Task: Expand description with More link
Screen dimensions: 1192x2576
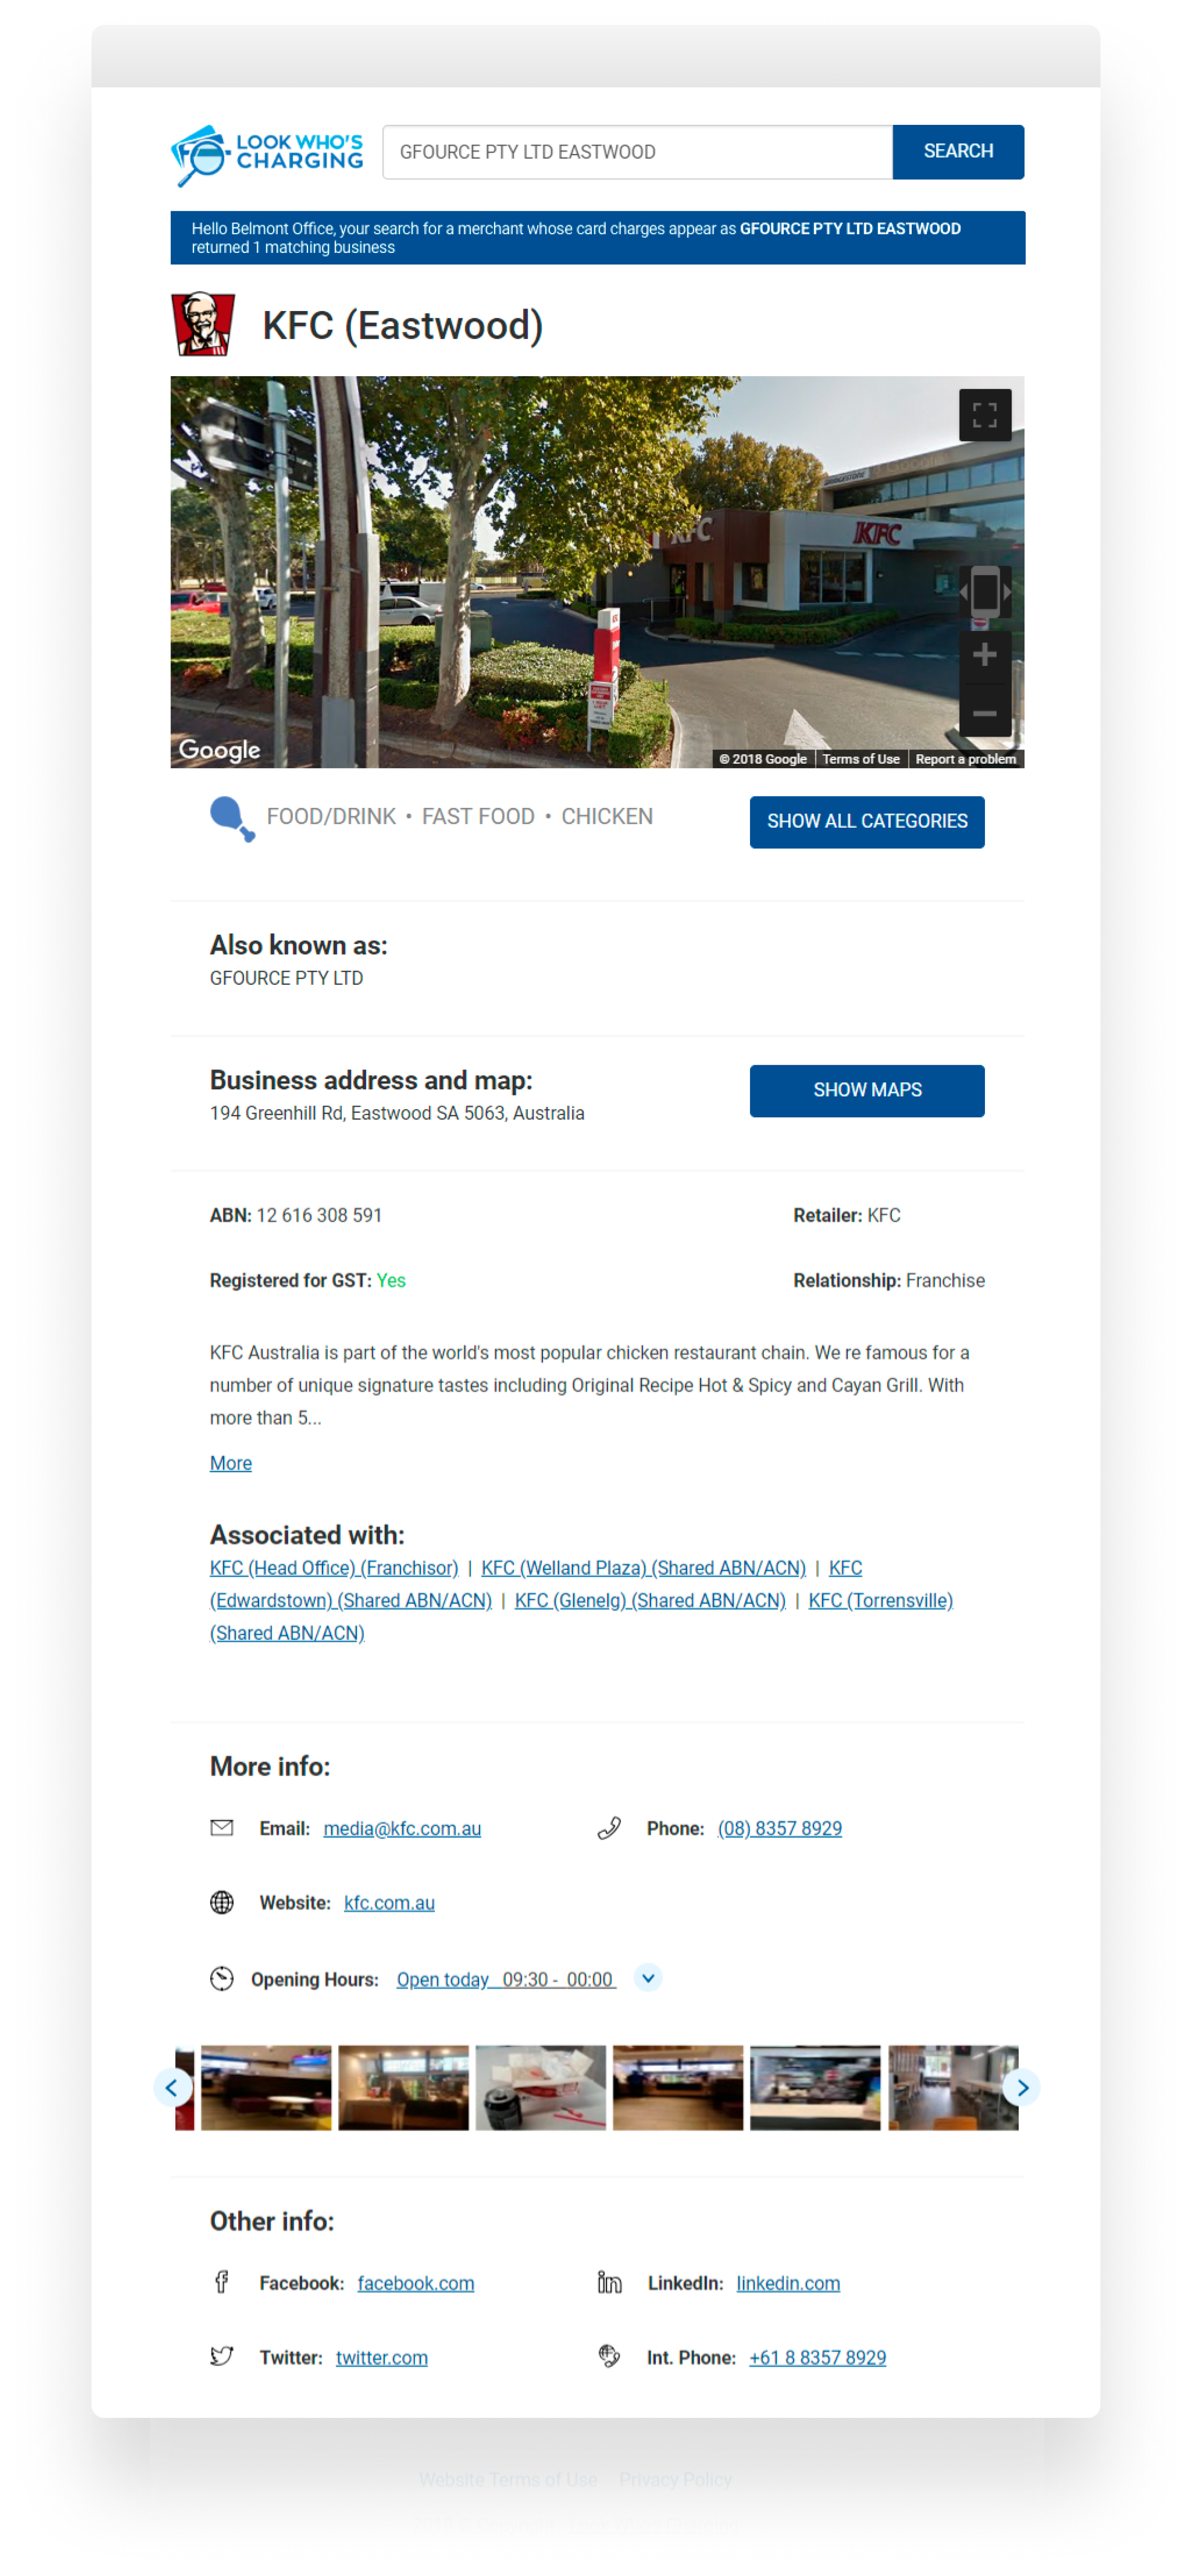Action: pyautogui.click(x=230, y=1462)
